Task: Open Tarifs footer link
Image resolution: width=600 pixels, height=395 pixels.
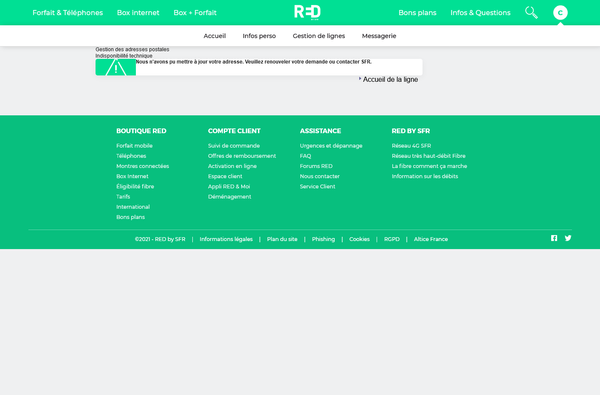Action: [x=123, y=197]
